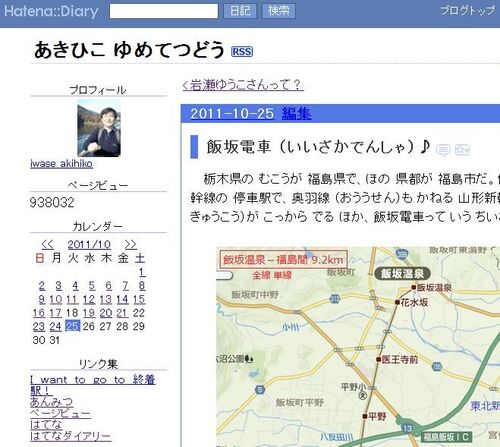Select calendar day 24
The image size is (500, 447).
(x=56, y=326)
